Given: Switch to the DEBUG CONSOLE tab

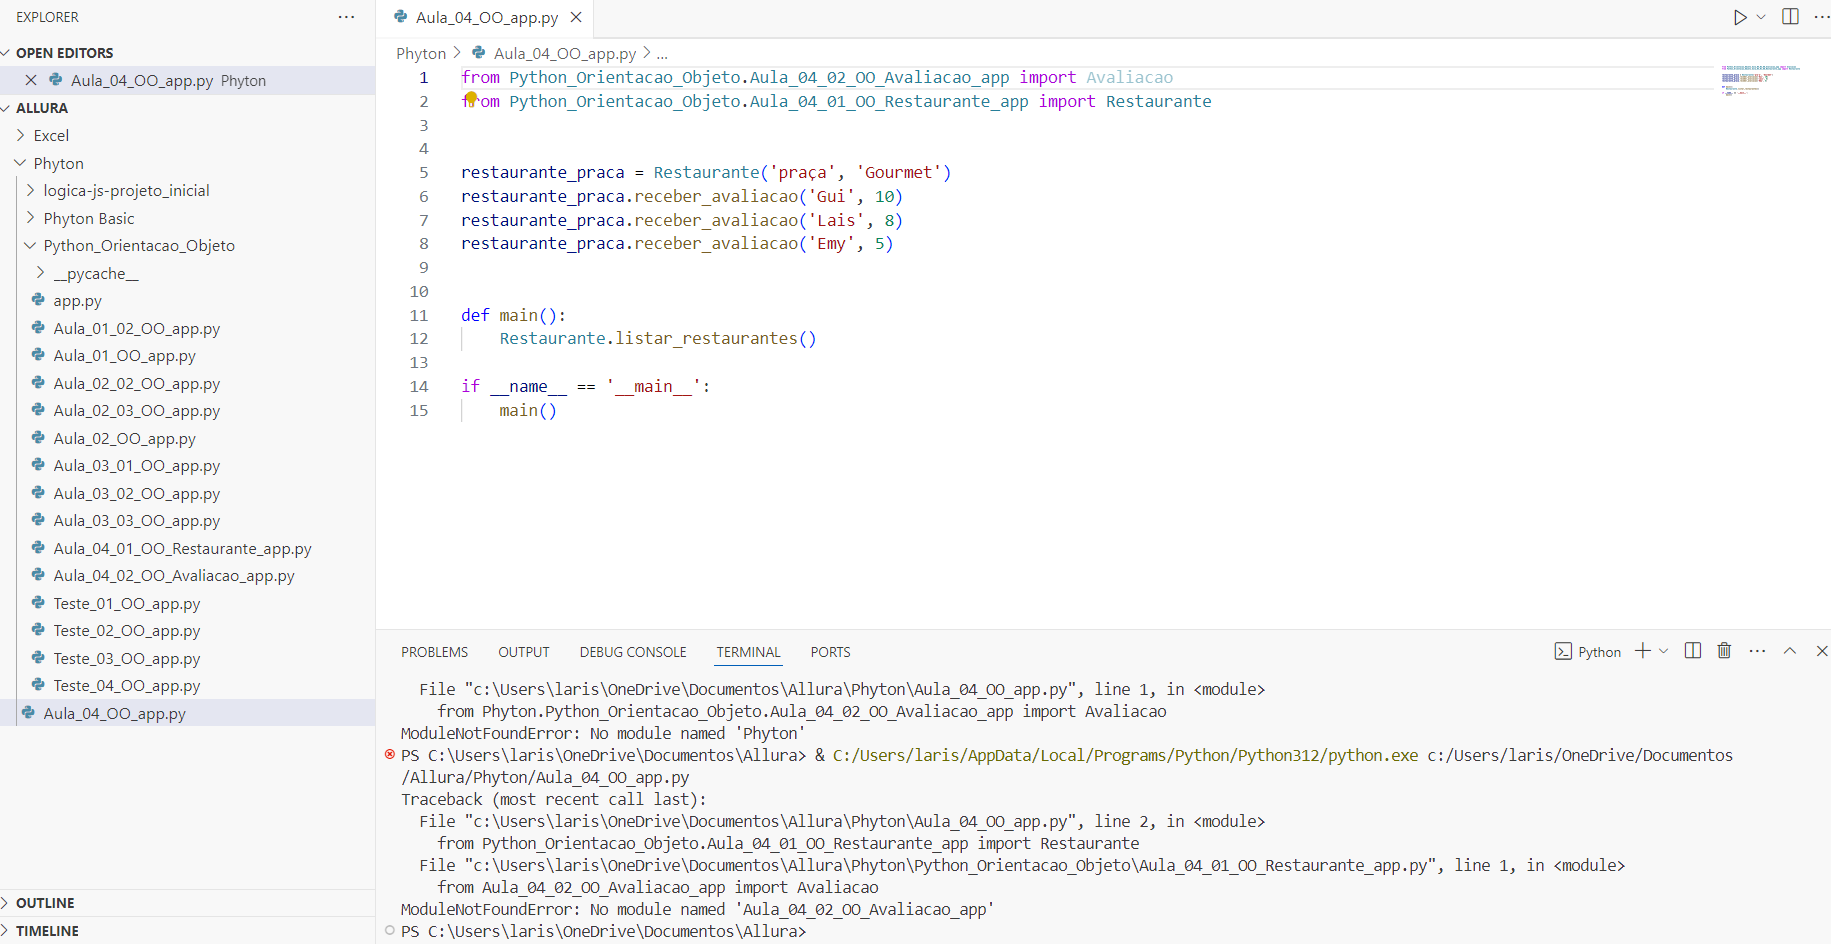Looking at the screenshot, I should coord(633,652).
